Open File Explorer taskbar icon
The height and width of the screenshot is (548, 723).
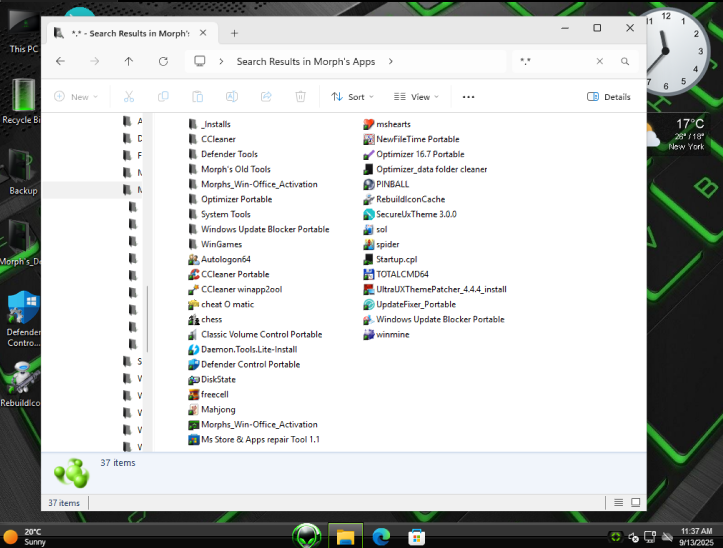pyautogui.click(x=345, y=536)
